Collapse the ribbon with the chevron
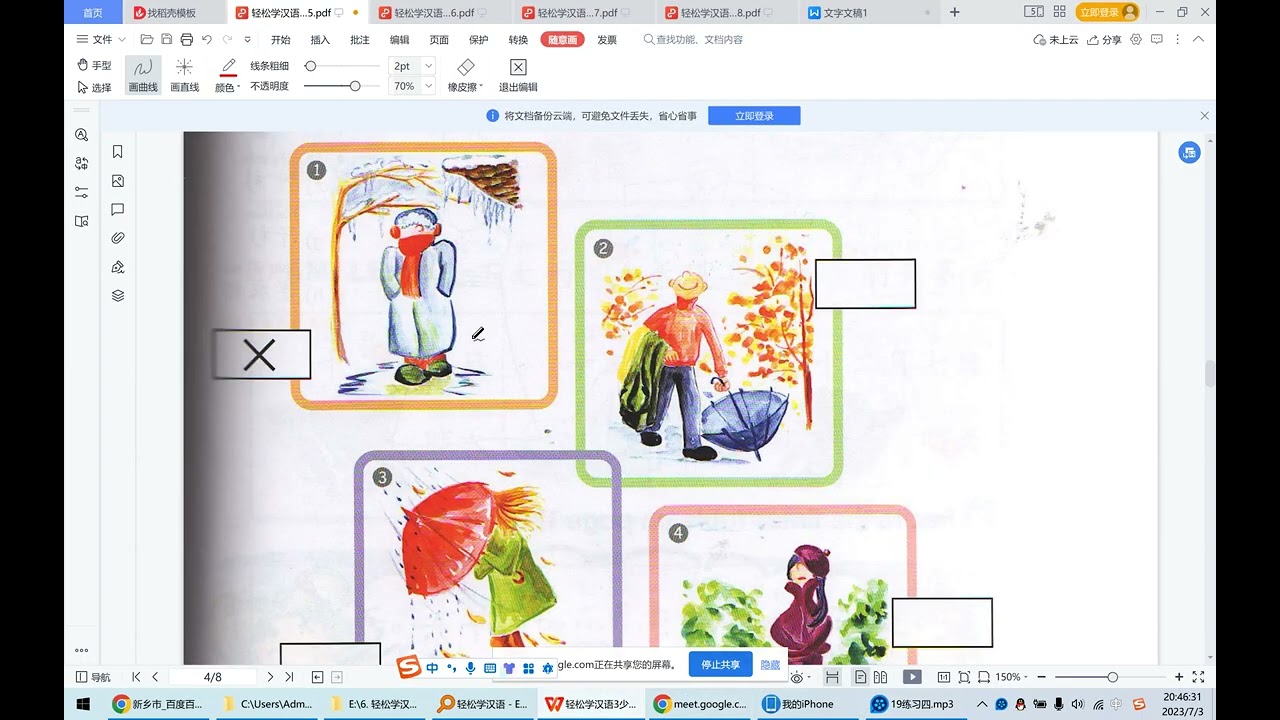Image resolution: width=1280 pixels, height=720 pixels. 1198,39
